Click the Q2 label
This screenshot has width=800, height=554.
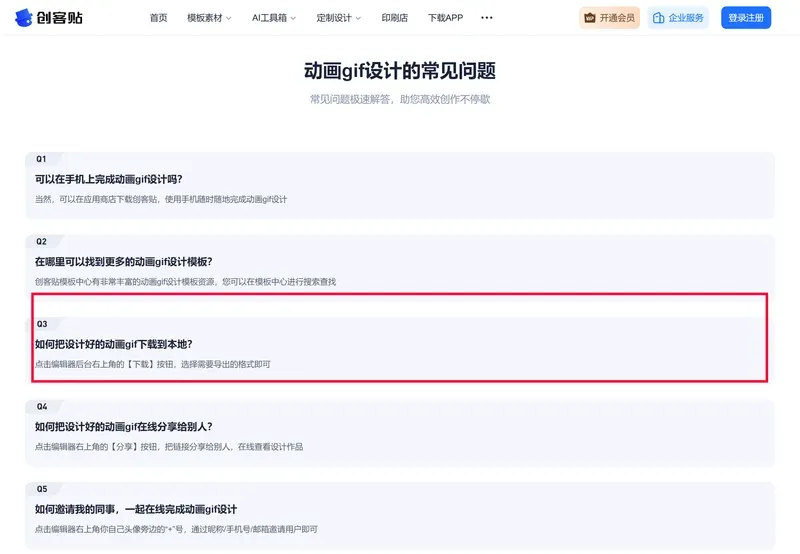[x=41, y=242]
